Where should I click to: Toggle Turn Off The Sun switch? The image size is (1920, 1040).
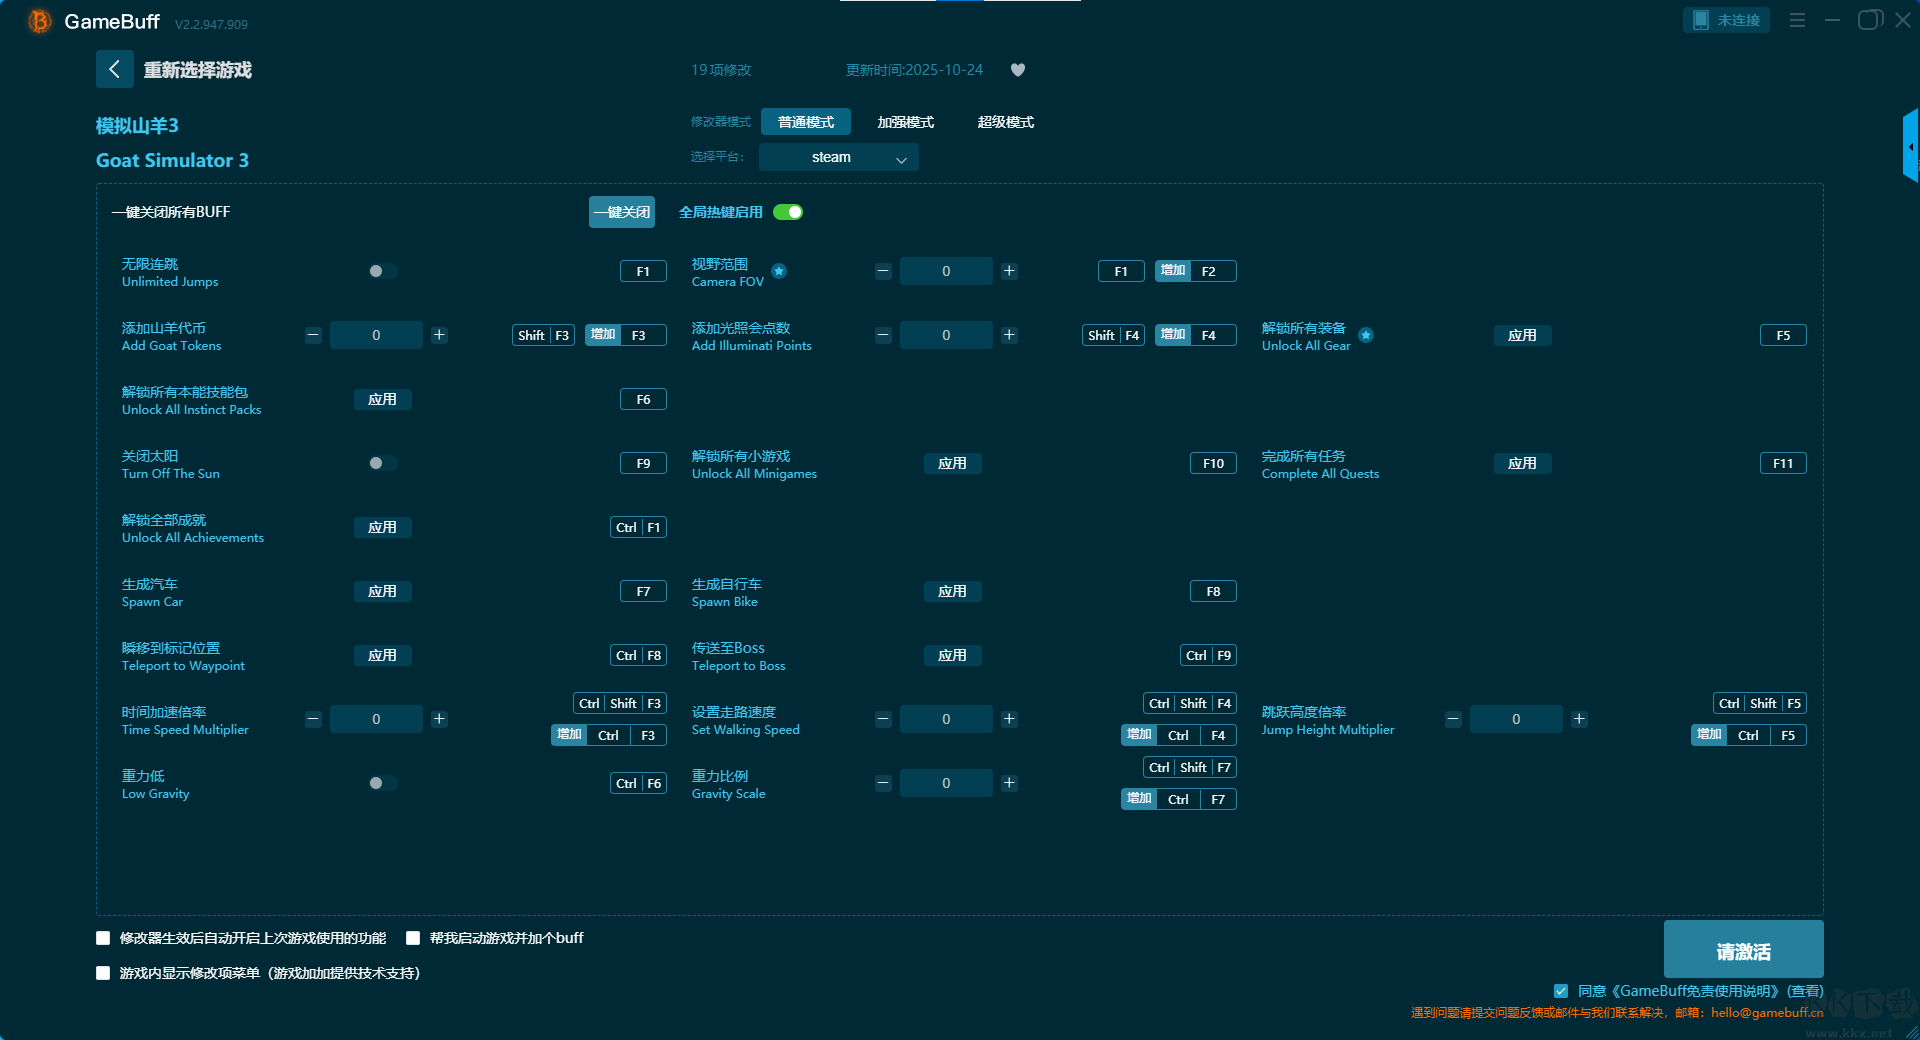tap(382, 463)
